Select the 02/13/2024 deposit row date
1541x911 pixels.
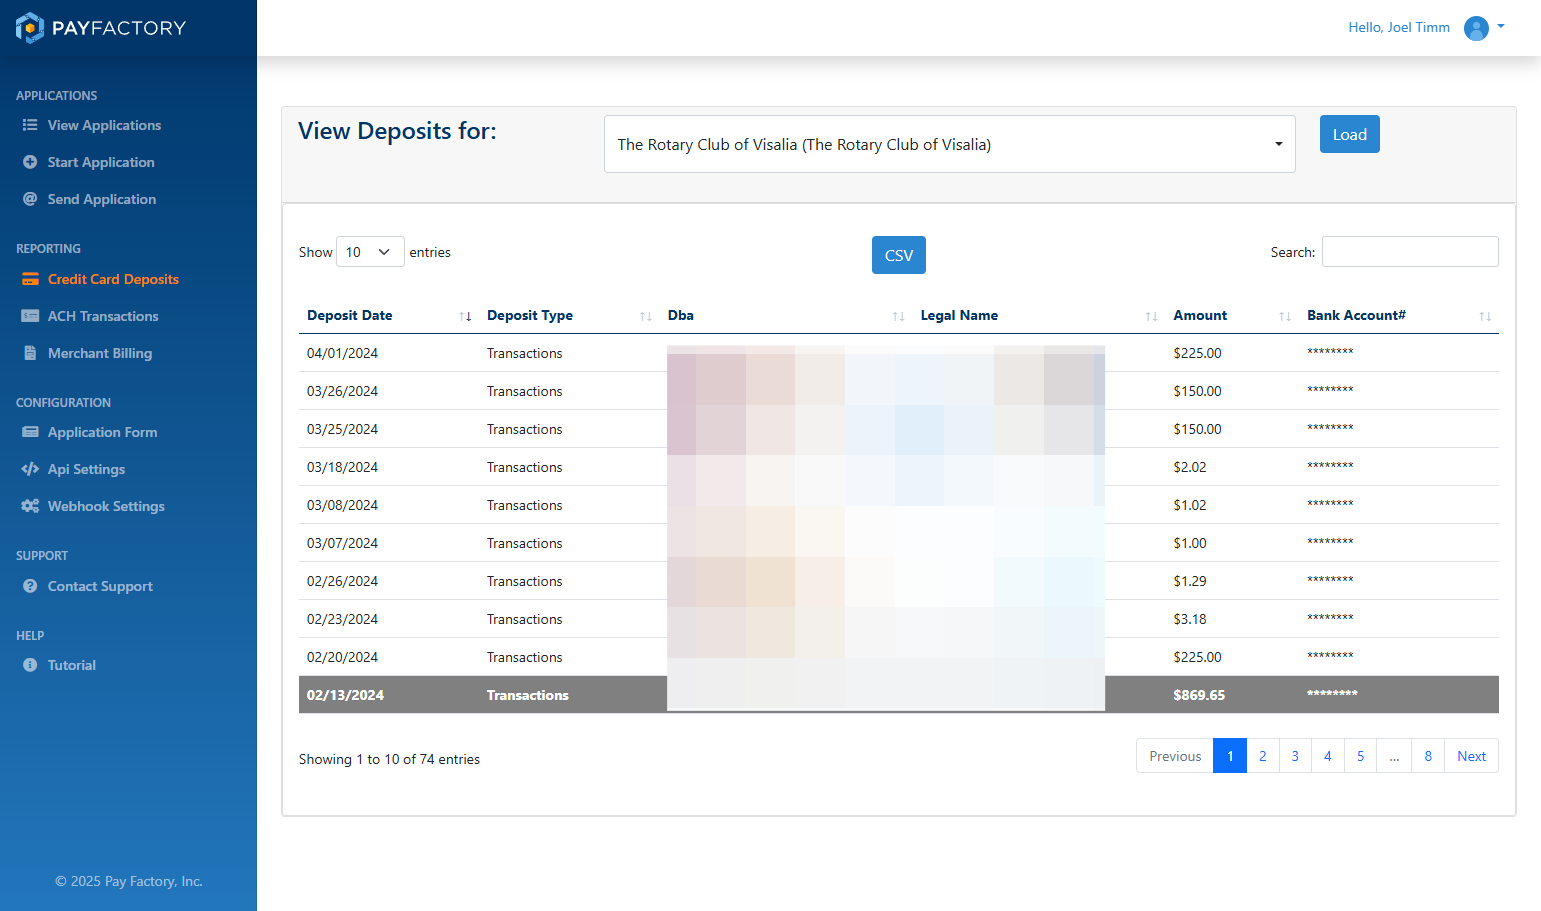345,695
